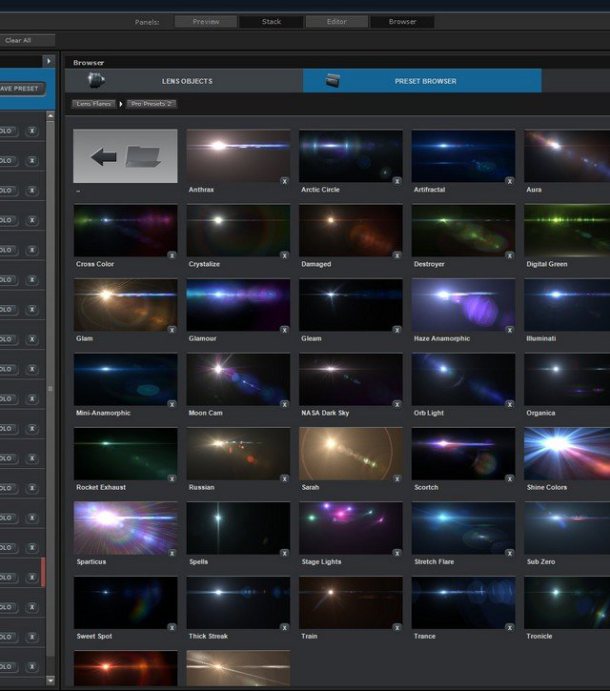Delete the Glamour preset using its X icon
The image size is (610, 691).
point(285,330)
